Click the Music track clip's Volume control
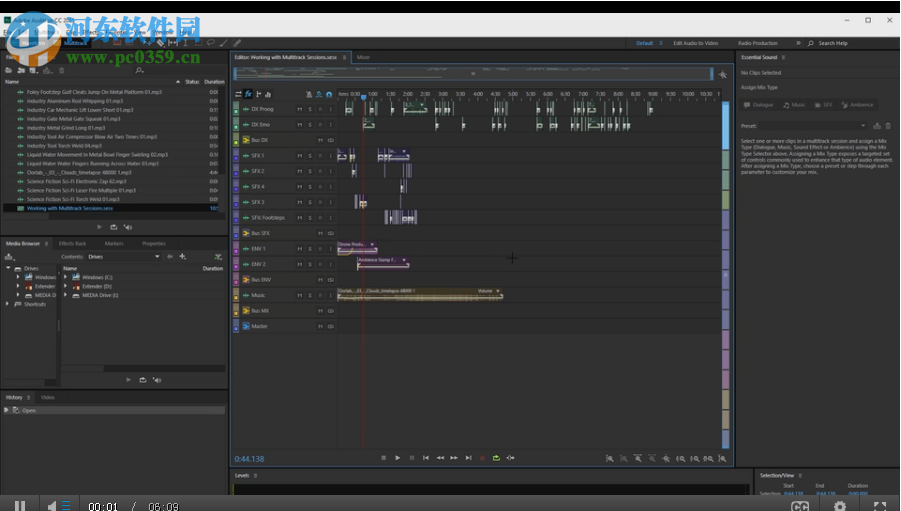This screenshot has width=901, height=511. pyautogui.click(x=487, y=291)
